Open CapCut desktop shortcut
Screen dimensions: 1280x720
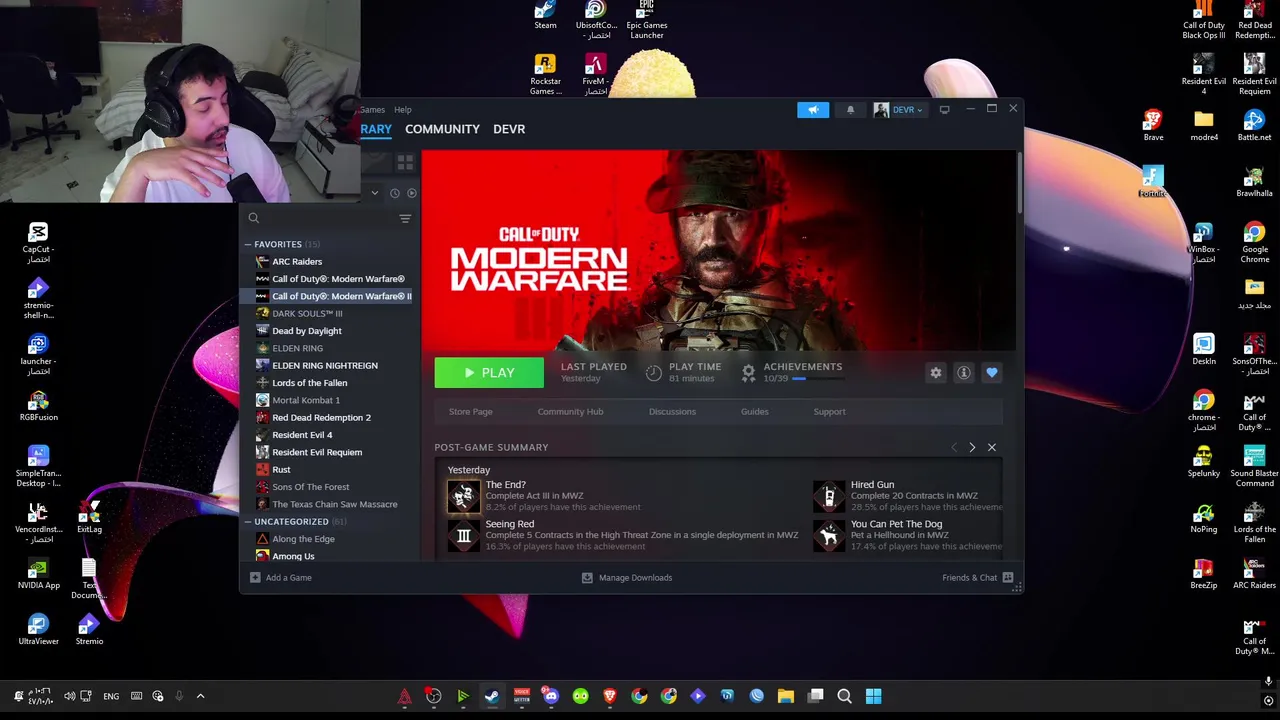[x=38, y=243]
